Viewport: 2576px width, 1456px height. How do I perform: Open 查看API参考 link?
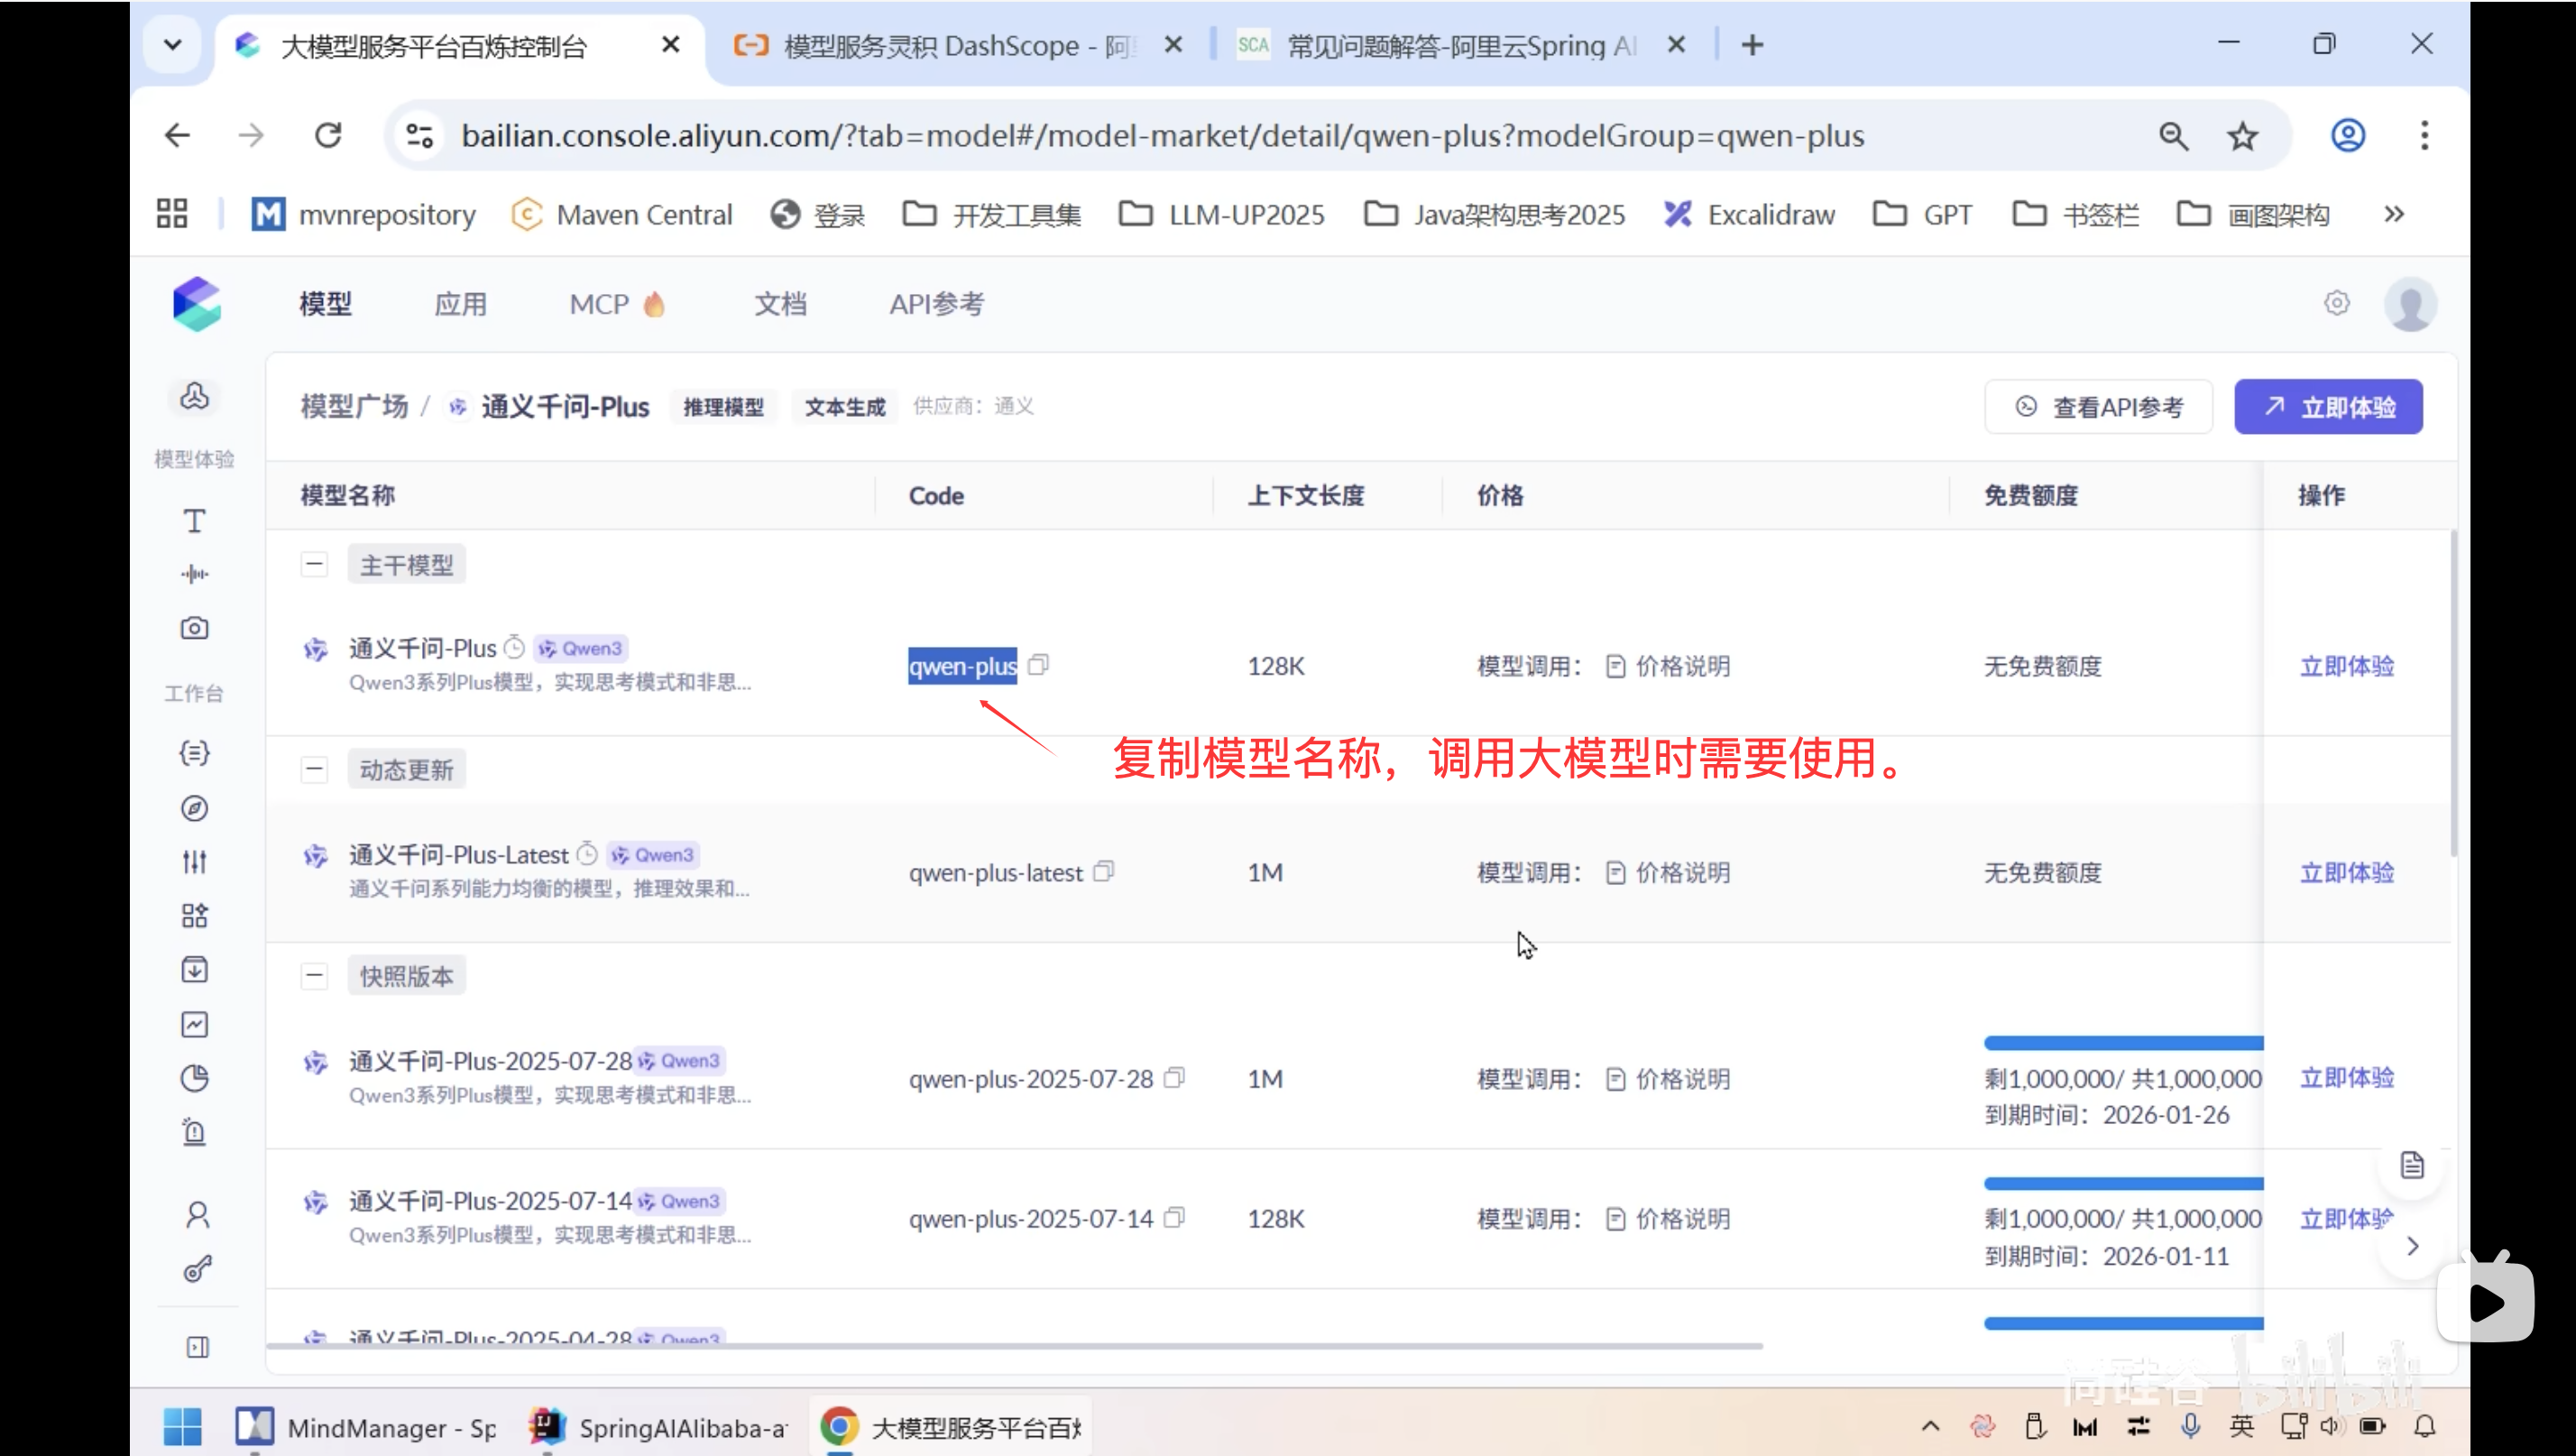[x=2098, y=406]
